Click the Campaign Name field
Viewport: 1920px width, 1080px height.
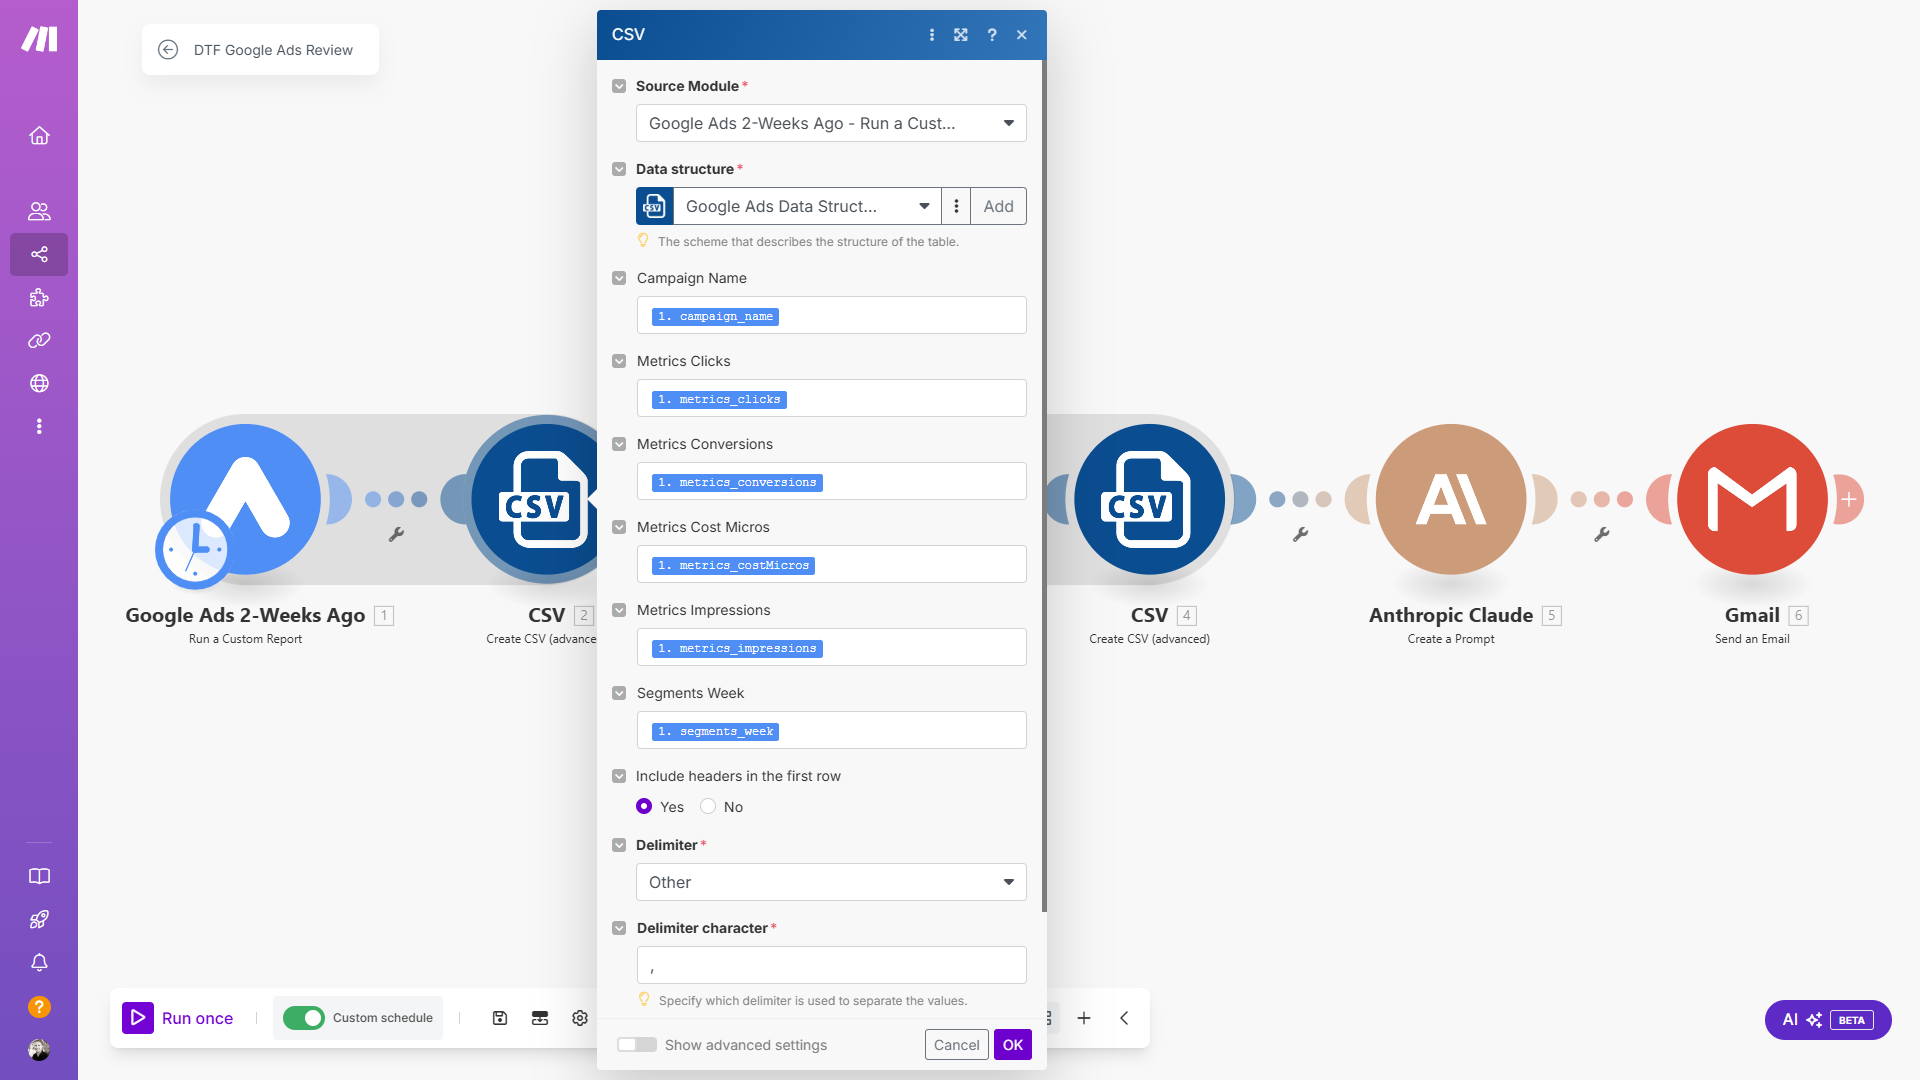tap(831, 316)
